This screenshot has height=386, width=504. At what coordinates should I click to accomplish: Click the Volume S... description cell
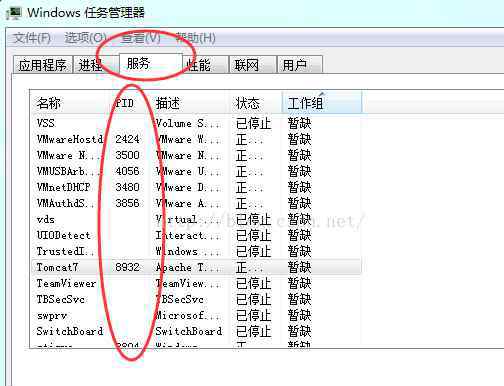[x=188, y=123]
